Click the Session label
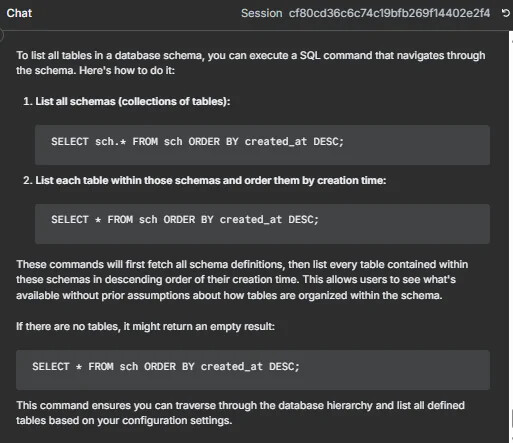The height and width of the screenshot is (443, 513). click(261, 13)
